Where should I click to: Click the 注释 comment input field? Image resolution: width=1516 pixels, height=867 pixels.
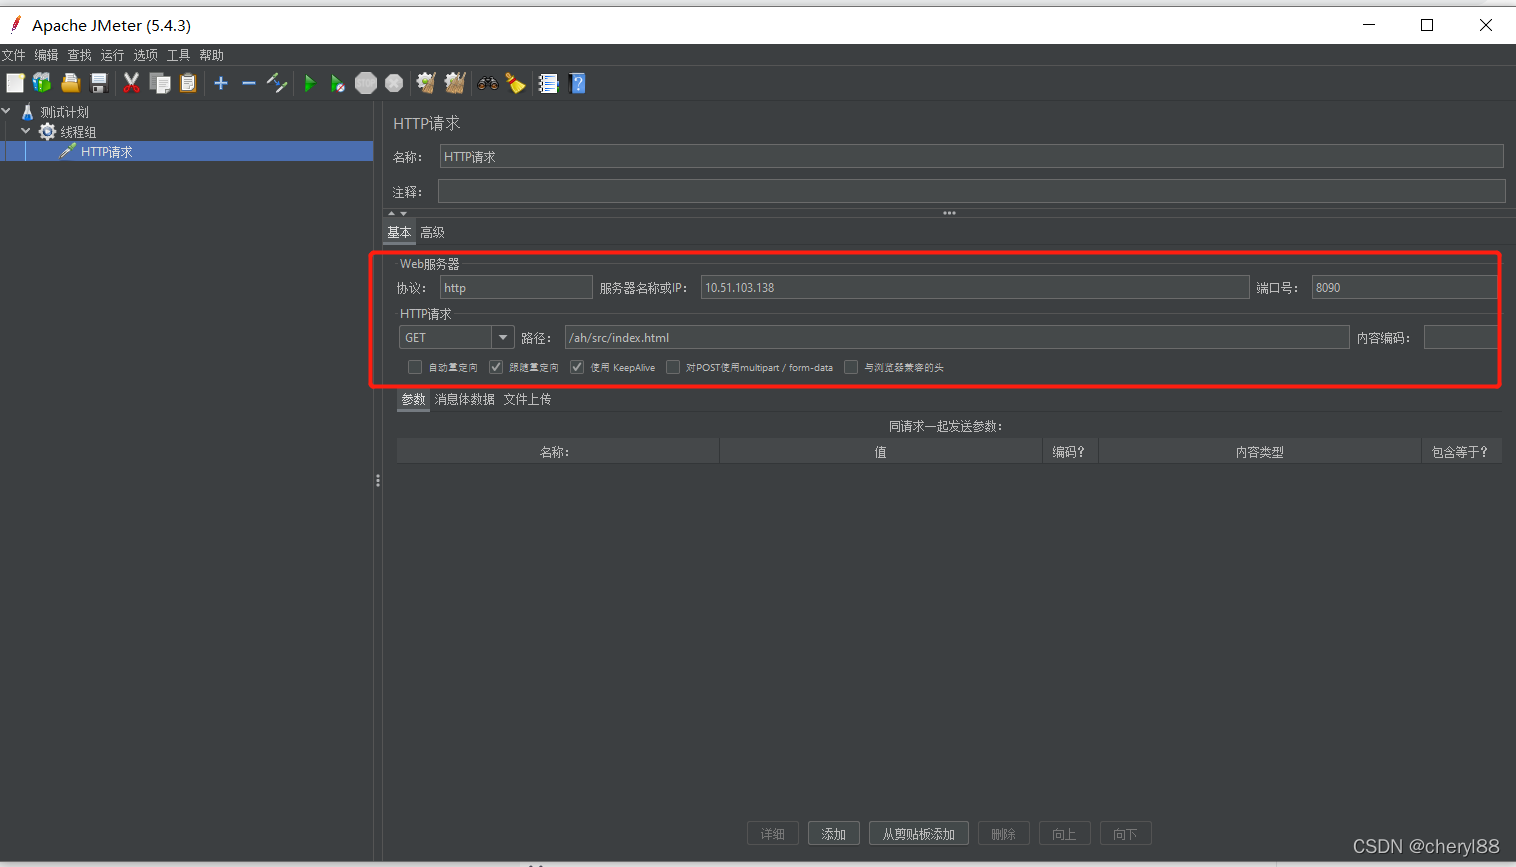coord(972,191)
